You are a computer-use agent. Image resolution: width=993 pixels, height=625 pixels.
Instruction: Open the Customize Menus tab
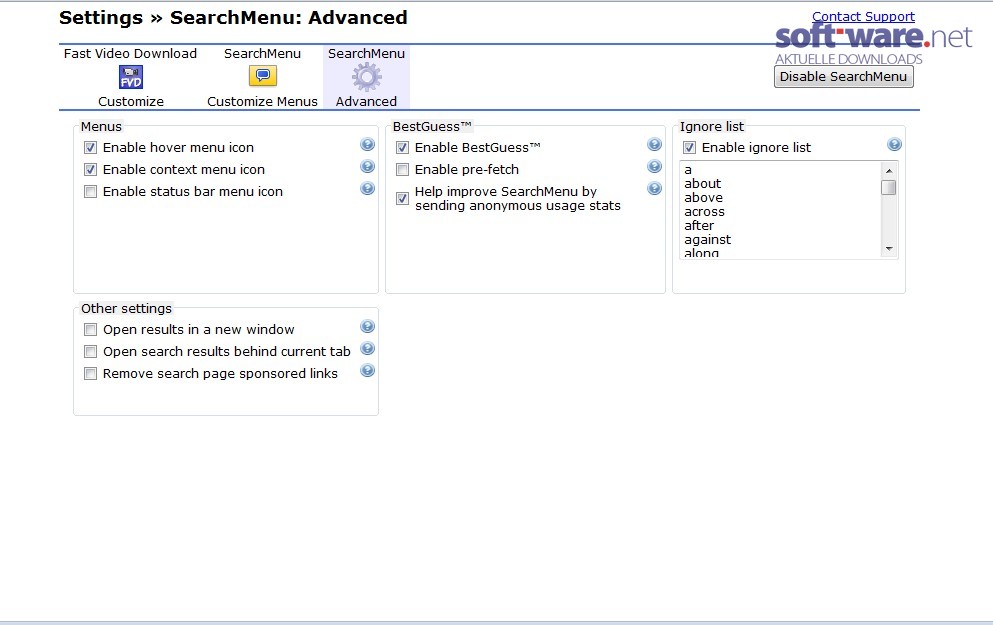pos(262,77)
